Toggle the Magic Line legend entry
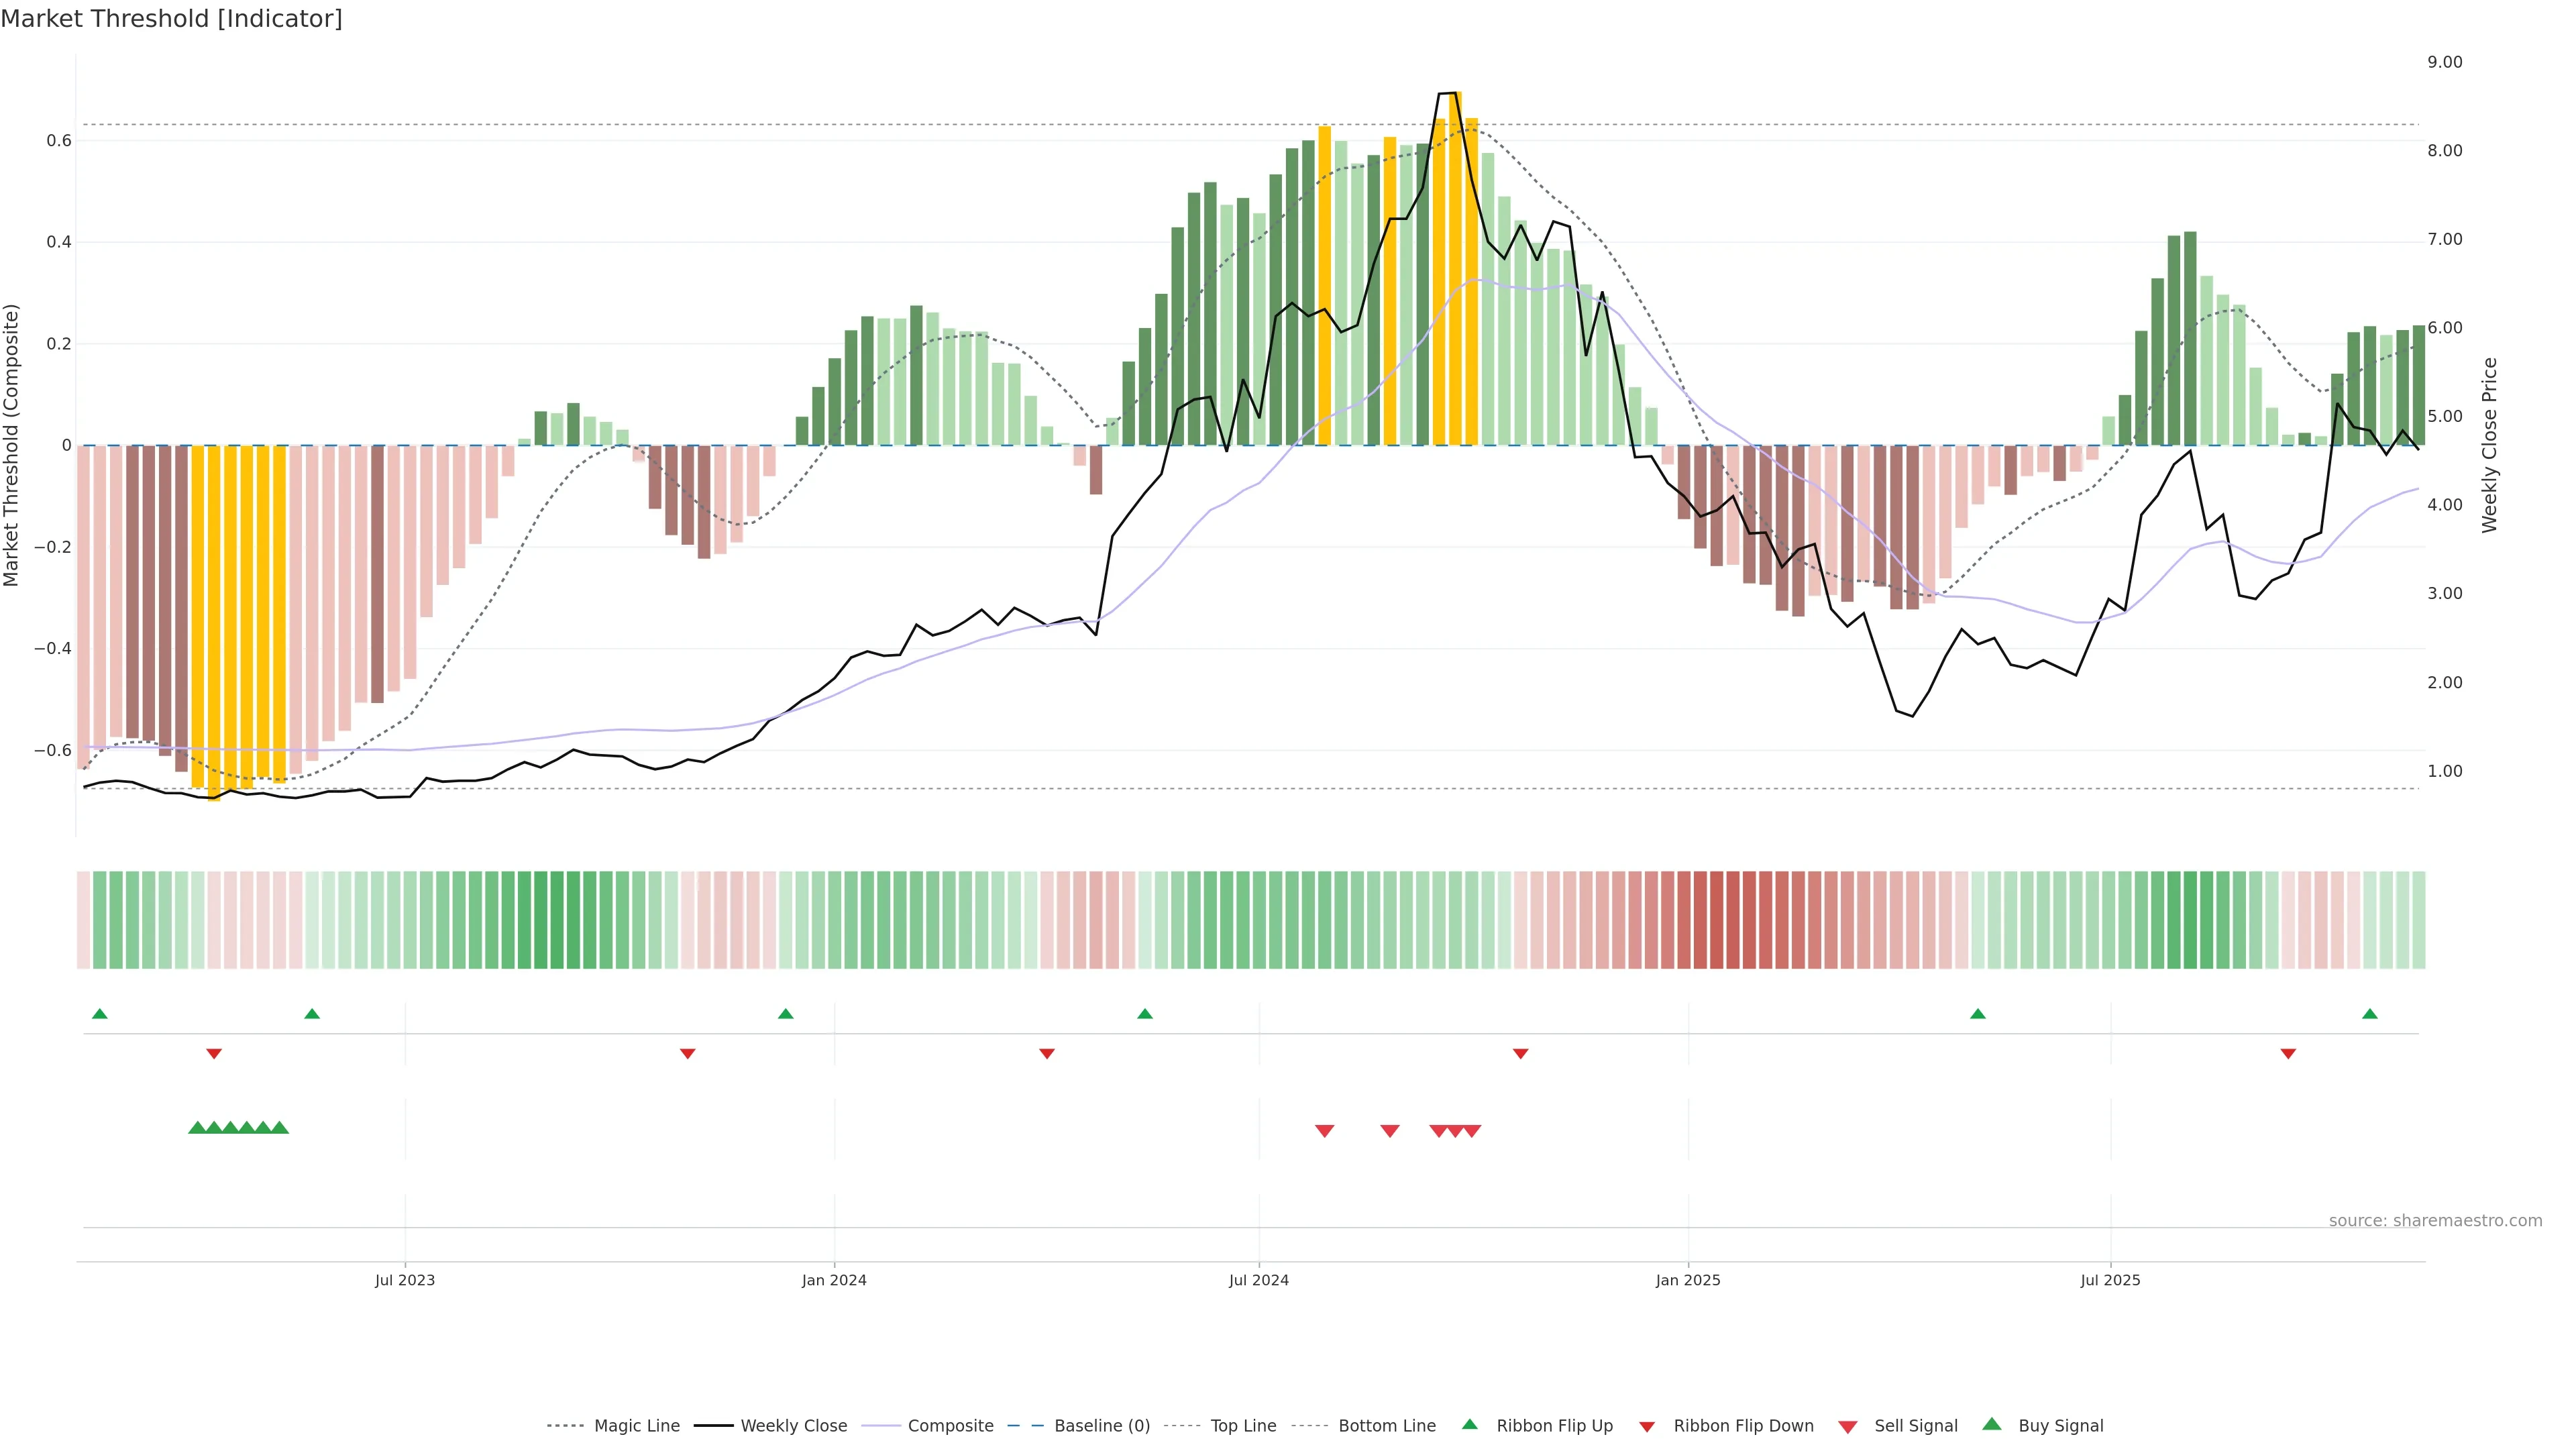 (636, 1426)
